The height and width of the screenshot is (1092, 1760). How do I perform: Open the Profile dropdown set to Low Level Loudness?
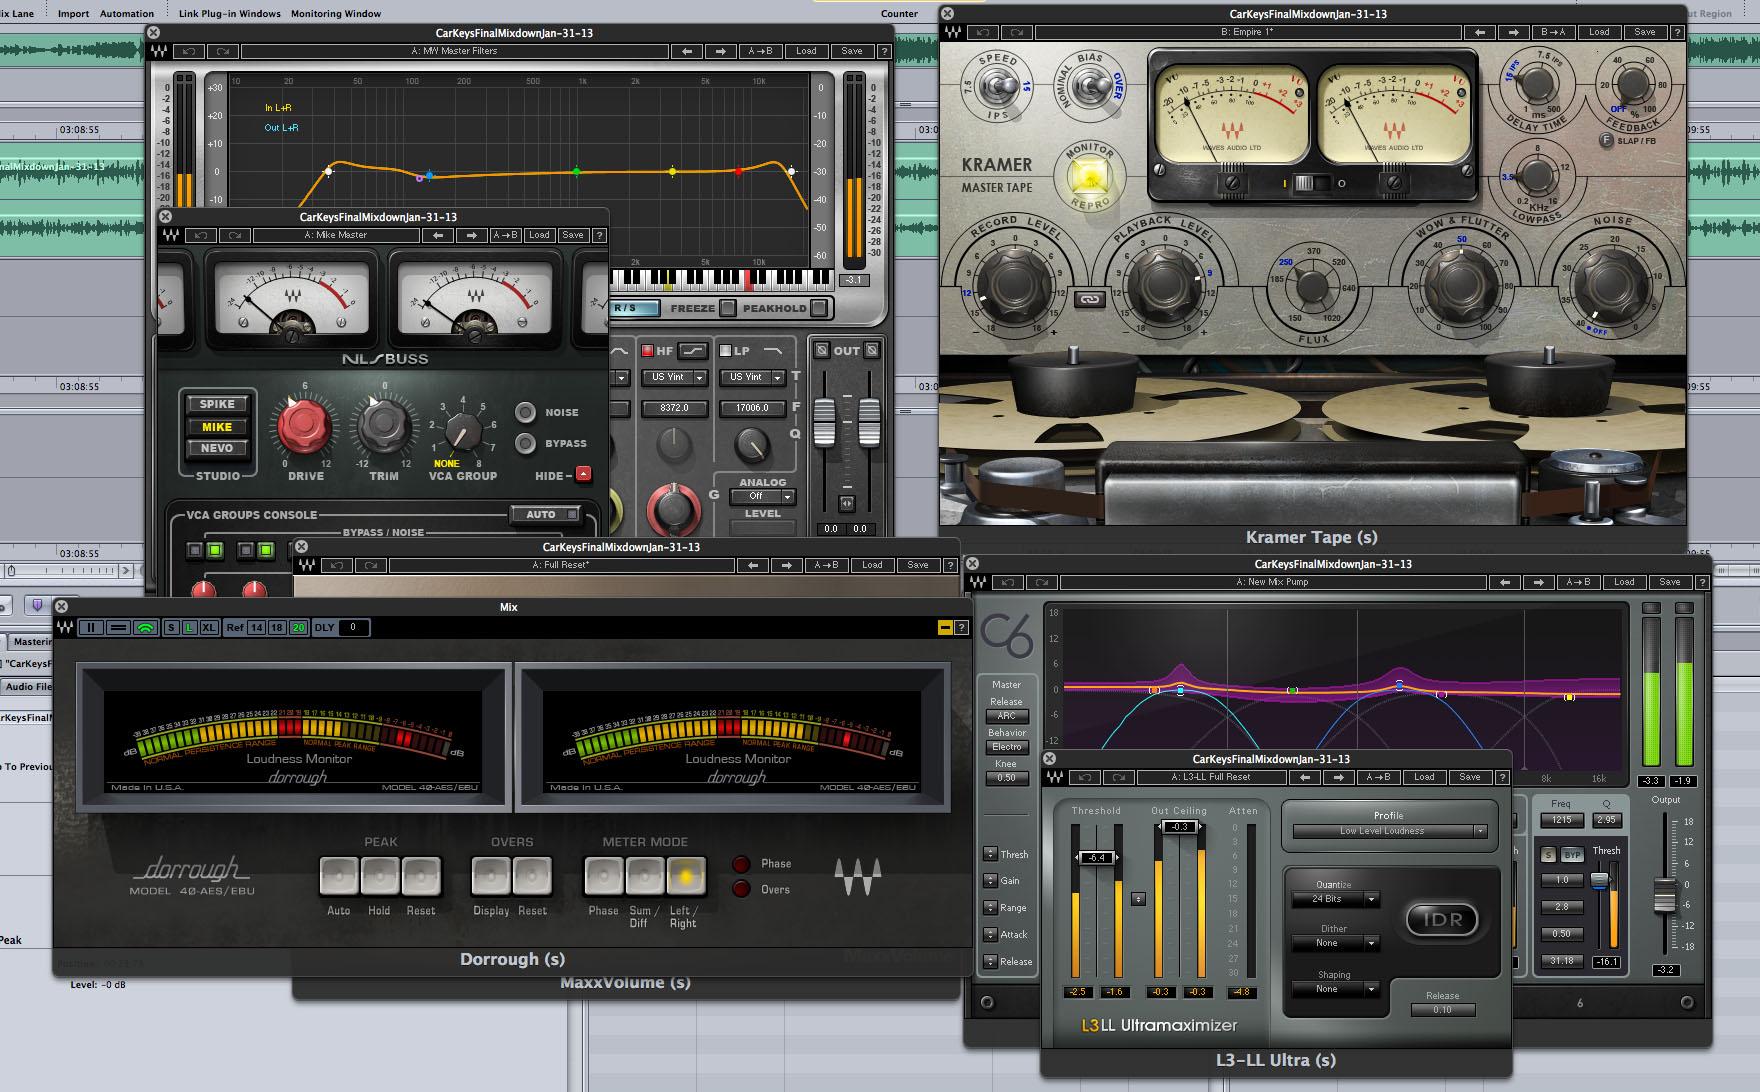click(x=1389, y=830)
